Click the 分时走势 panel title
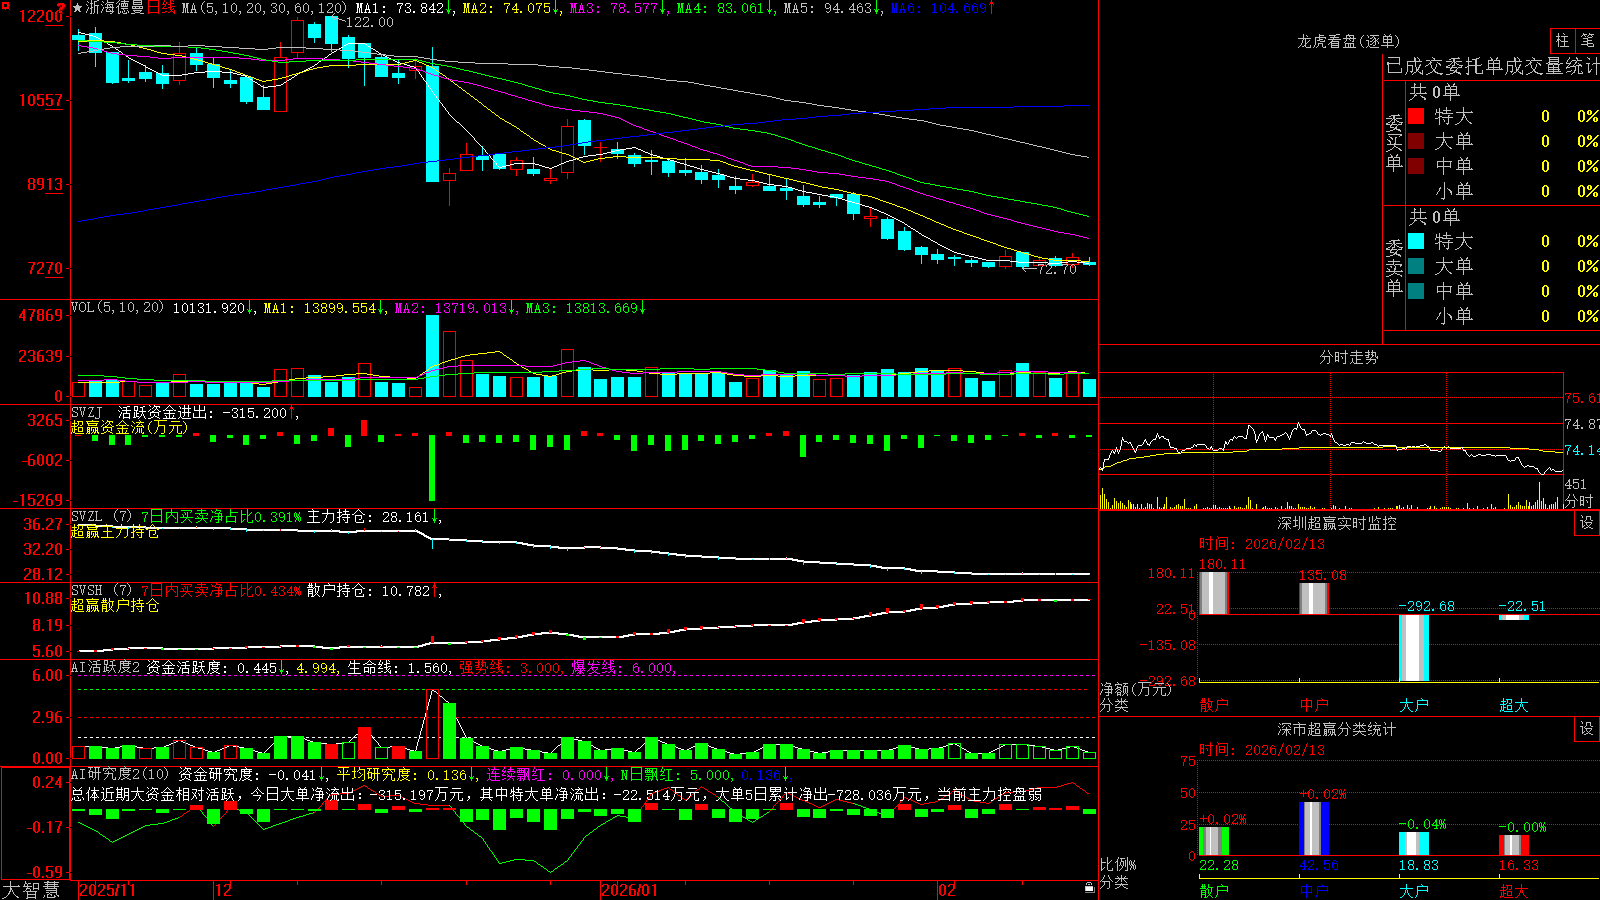This screenshot has height=900, width=1600. point(1349,357)
